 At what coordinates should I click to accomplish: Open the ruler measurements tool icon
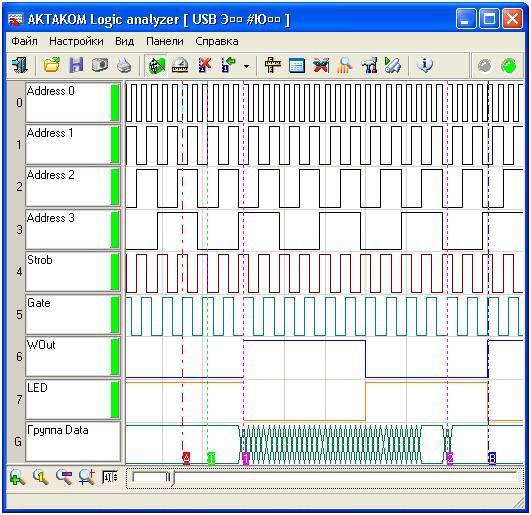[x=273, y=65]
